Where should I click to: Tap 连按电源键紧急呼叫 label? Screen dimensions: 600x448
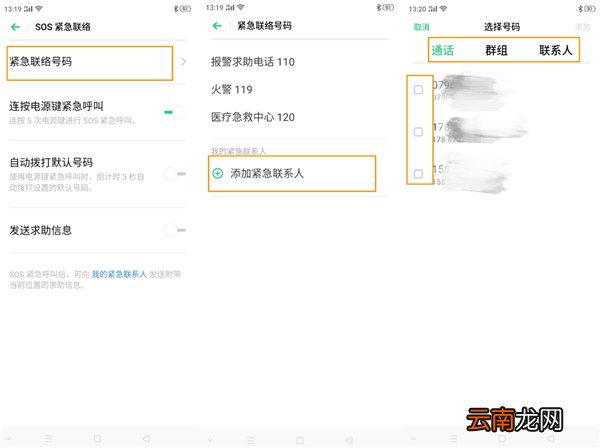click(x=56, y=106)
